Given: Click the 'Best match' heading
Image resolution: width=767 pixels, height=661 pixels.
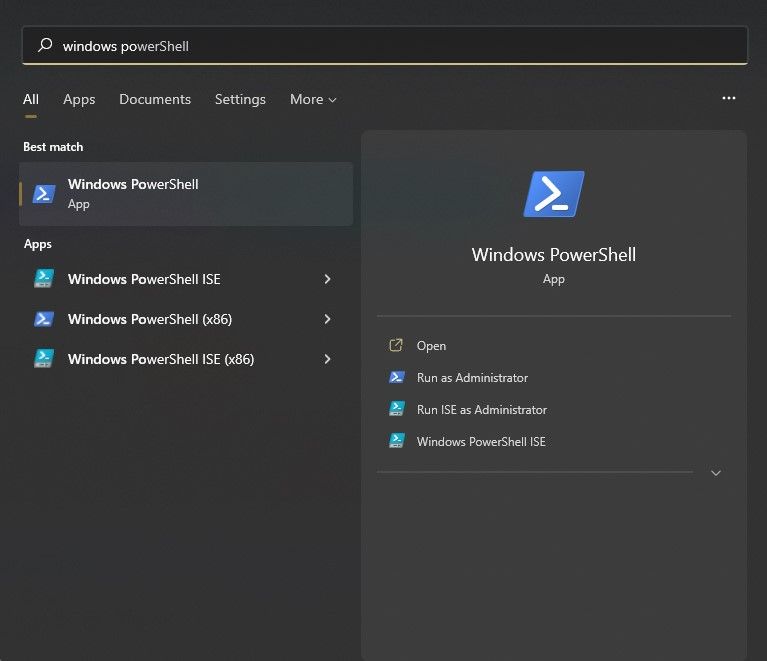Looking at the screenshot, I should (x=53, y=147).
